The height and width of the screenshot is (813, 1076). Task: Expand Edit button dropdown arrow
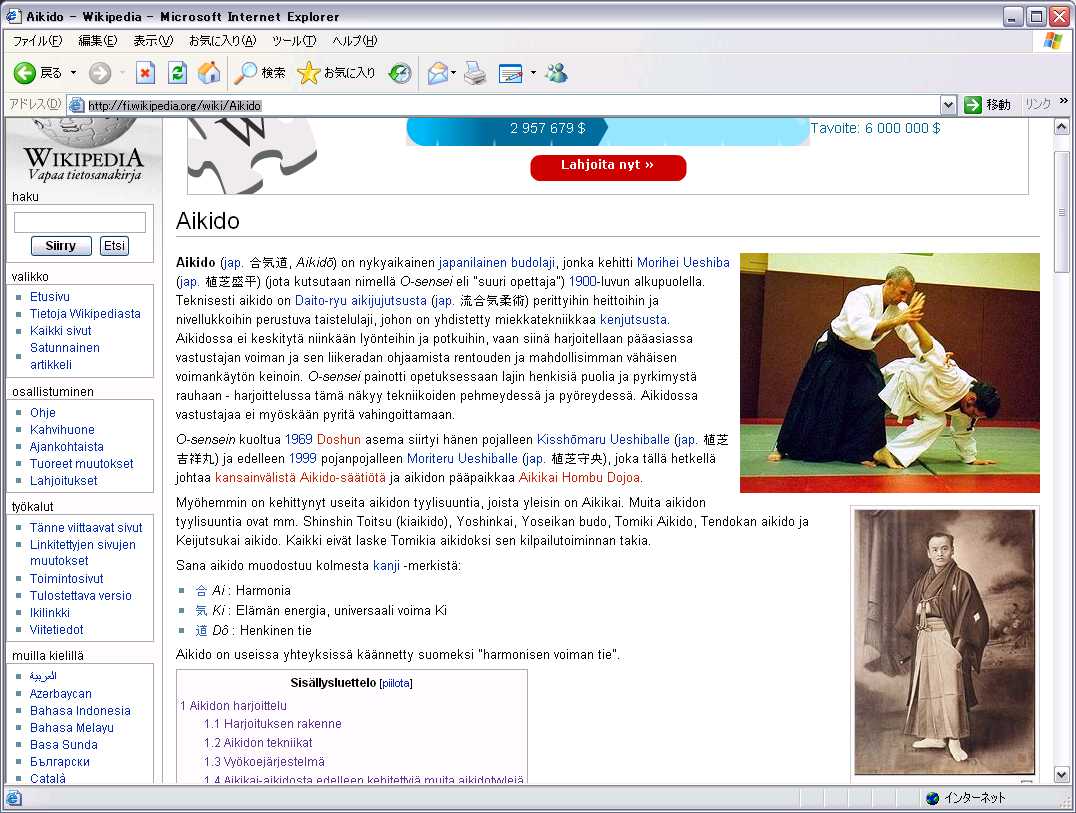tap(533, 73)
